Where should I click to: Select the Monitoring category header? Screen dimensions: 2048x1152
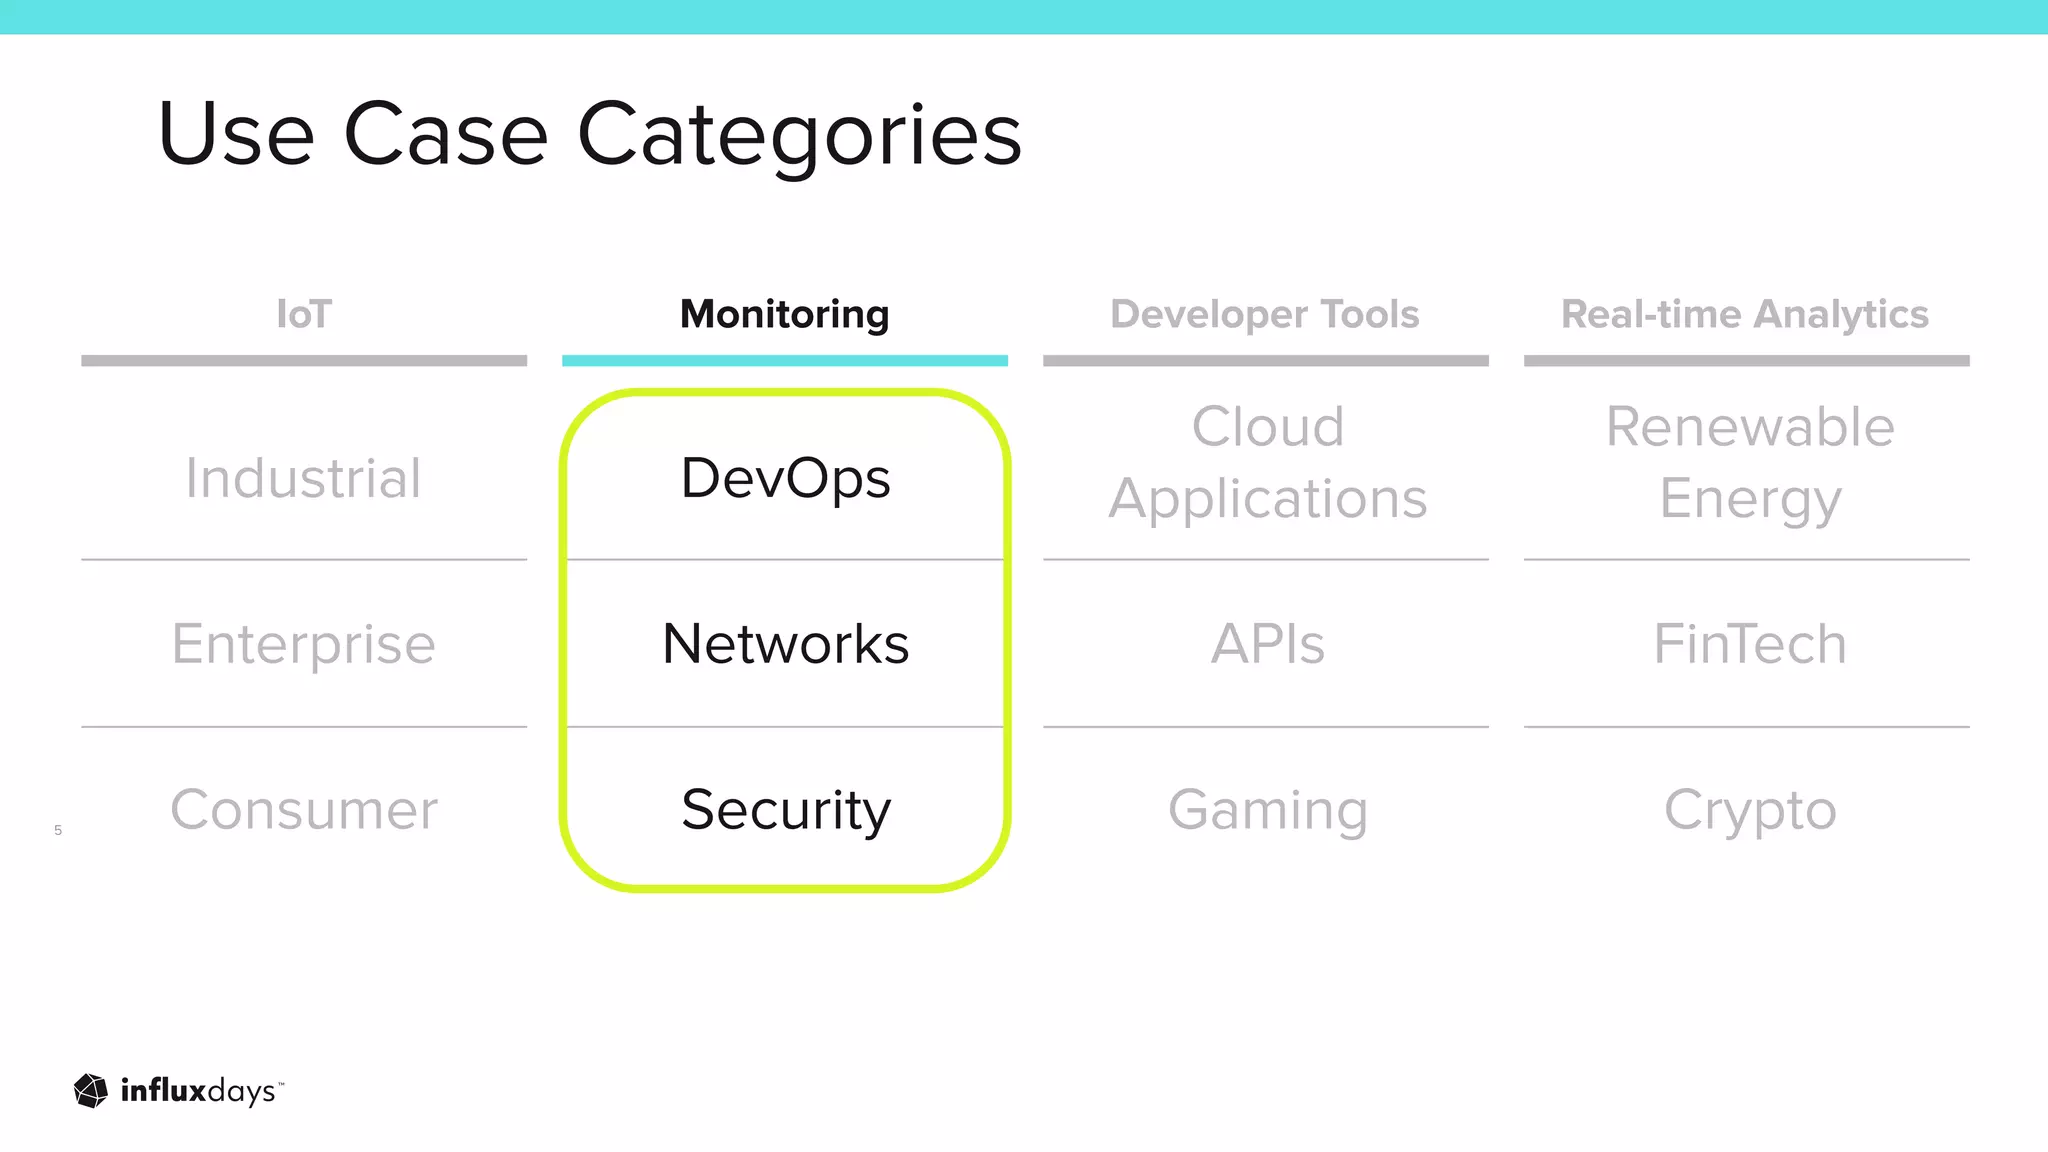point(785,314)
